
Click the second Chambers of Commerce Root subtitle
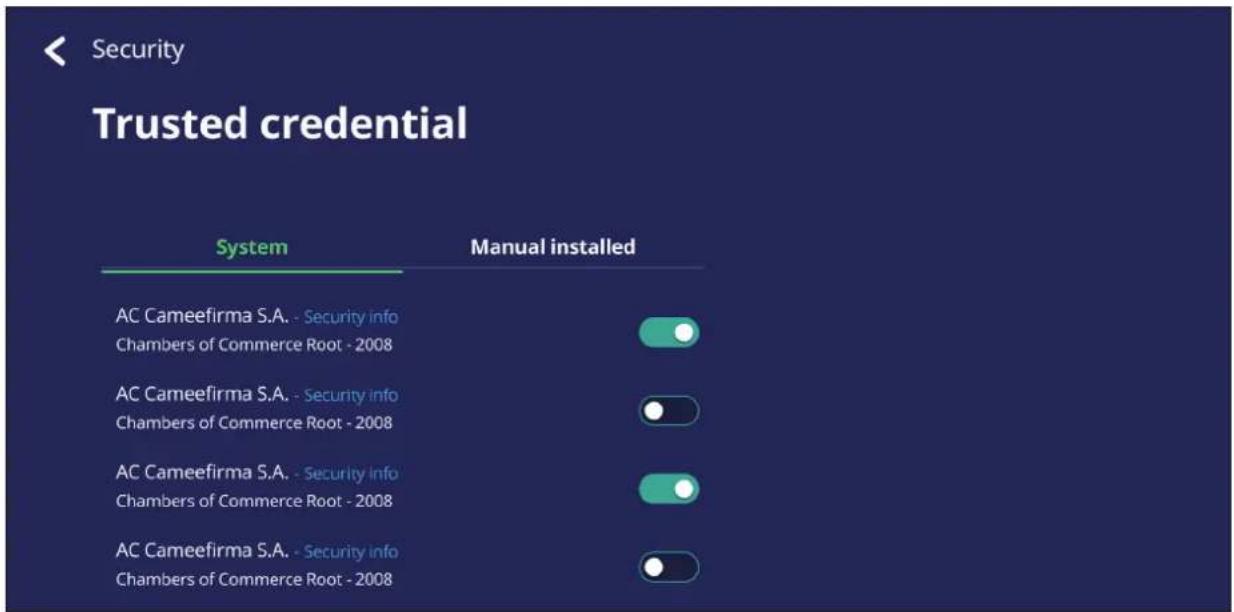coord(254,423)
